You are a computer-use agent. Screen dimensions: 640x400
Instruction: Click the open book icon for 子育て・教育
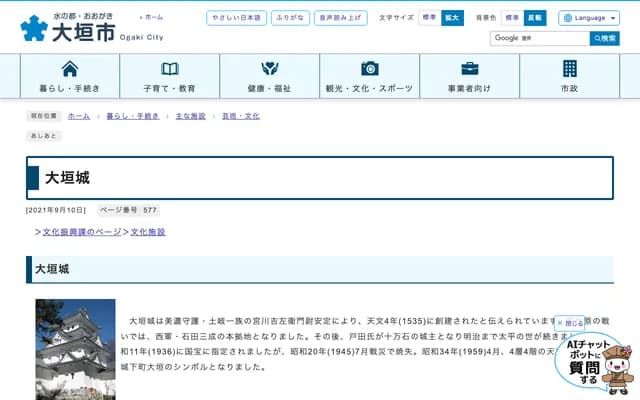click(x=170, y=68)
